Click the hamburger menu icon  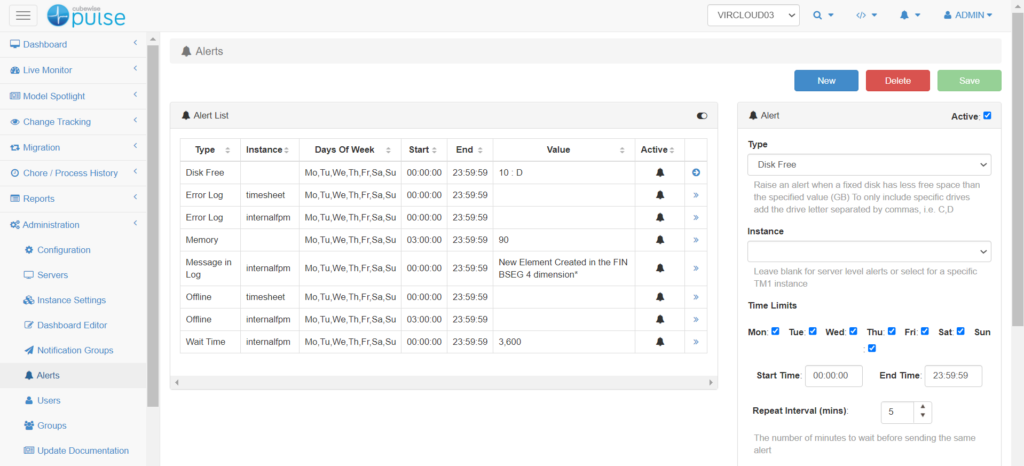pyautogui.click(x=25, y=15)
